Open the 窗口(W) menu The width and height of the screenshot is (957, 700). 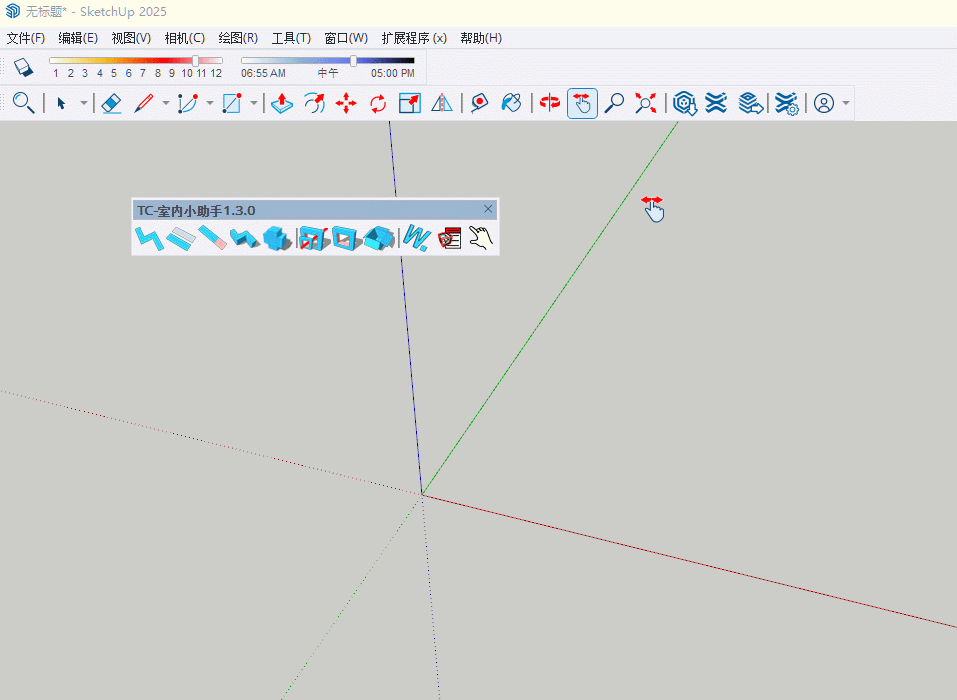pyautogui.click(x=346, y=38)
